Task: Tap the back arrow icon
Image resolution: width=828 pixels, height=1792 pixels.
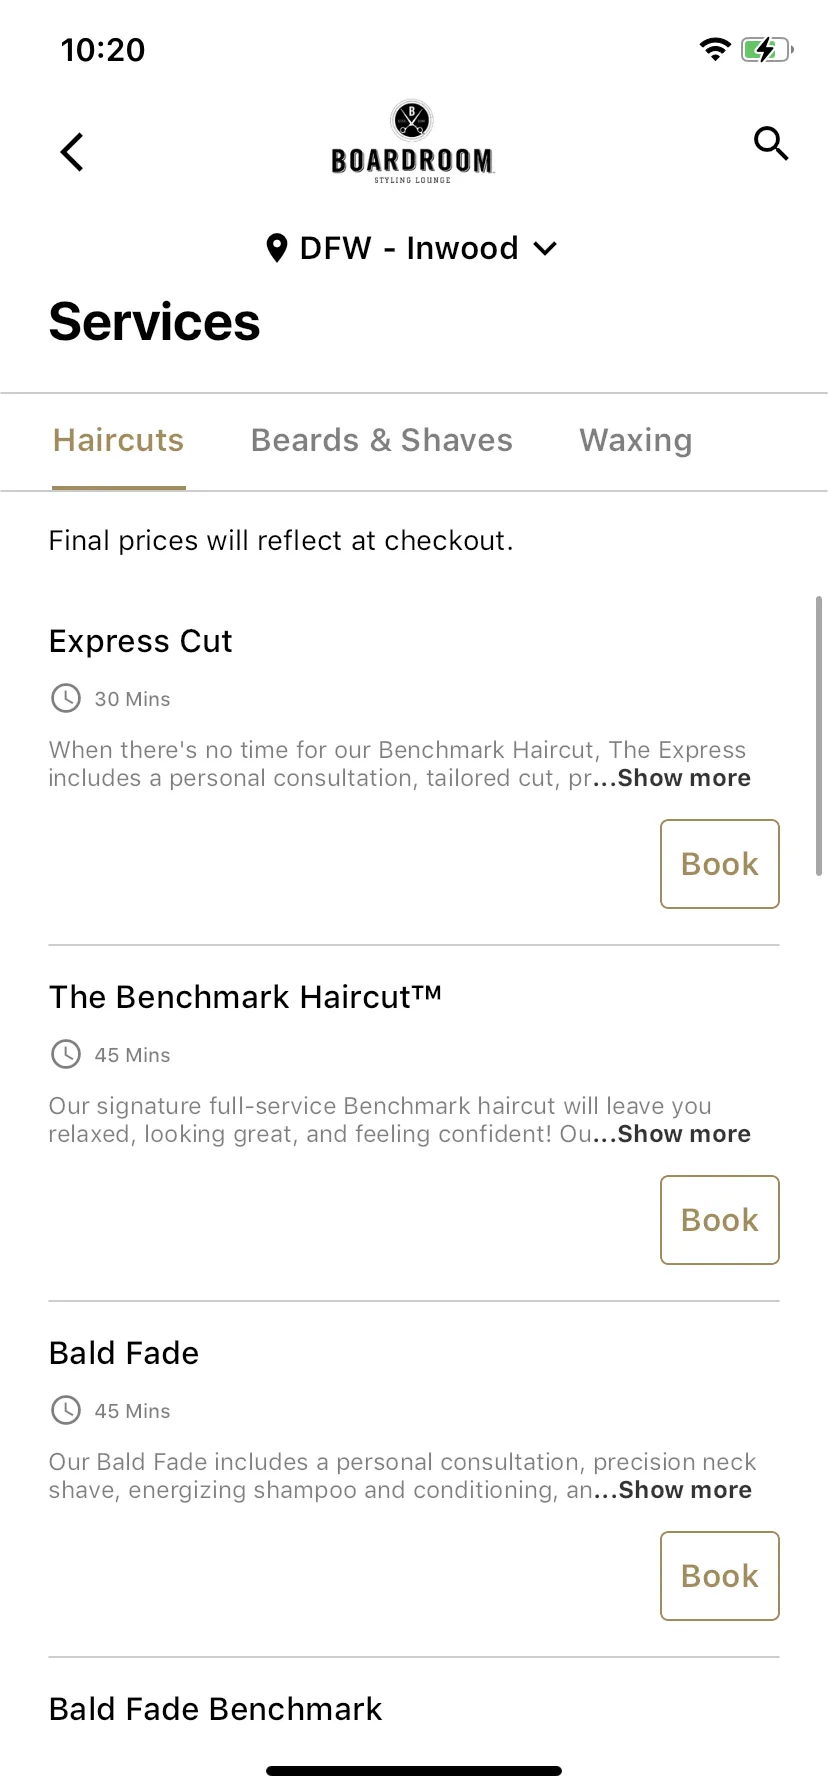Action: pos(72,152)
